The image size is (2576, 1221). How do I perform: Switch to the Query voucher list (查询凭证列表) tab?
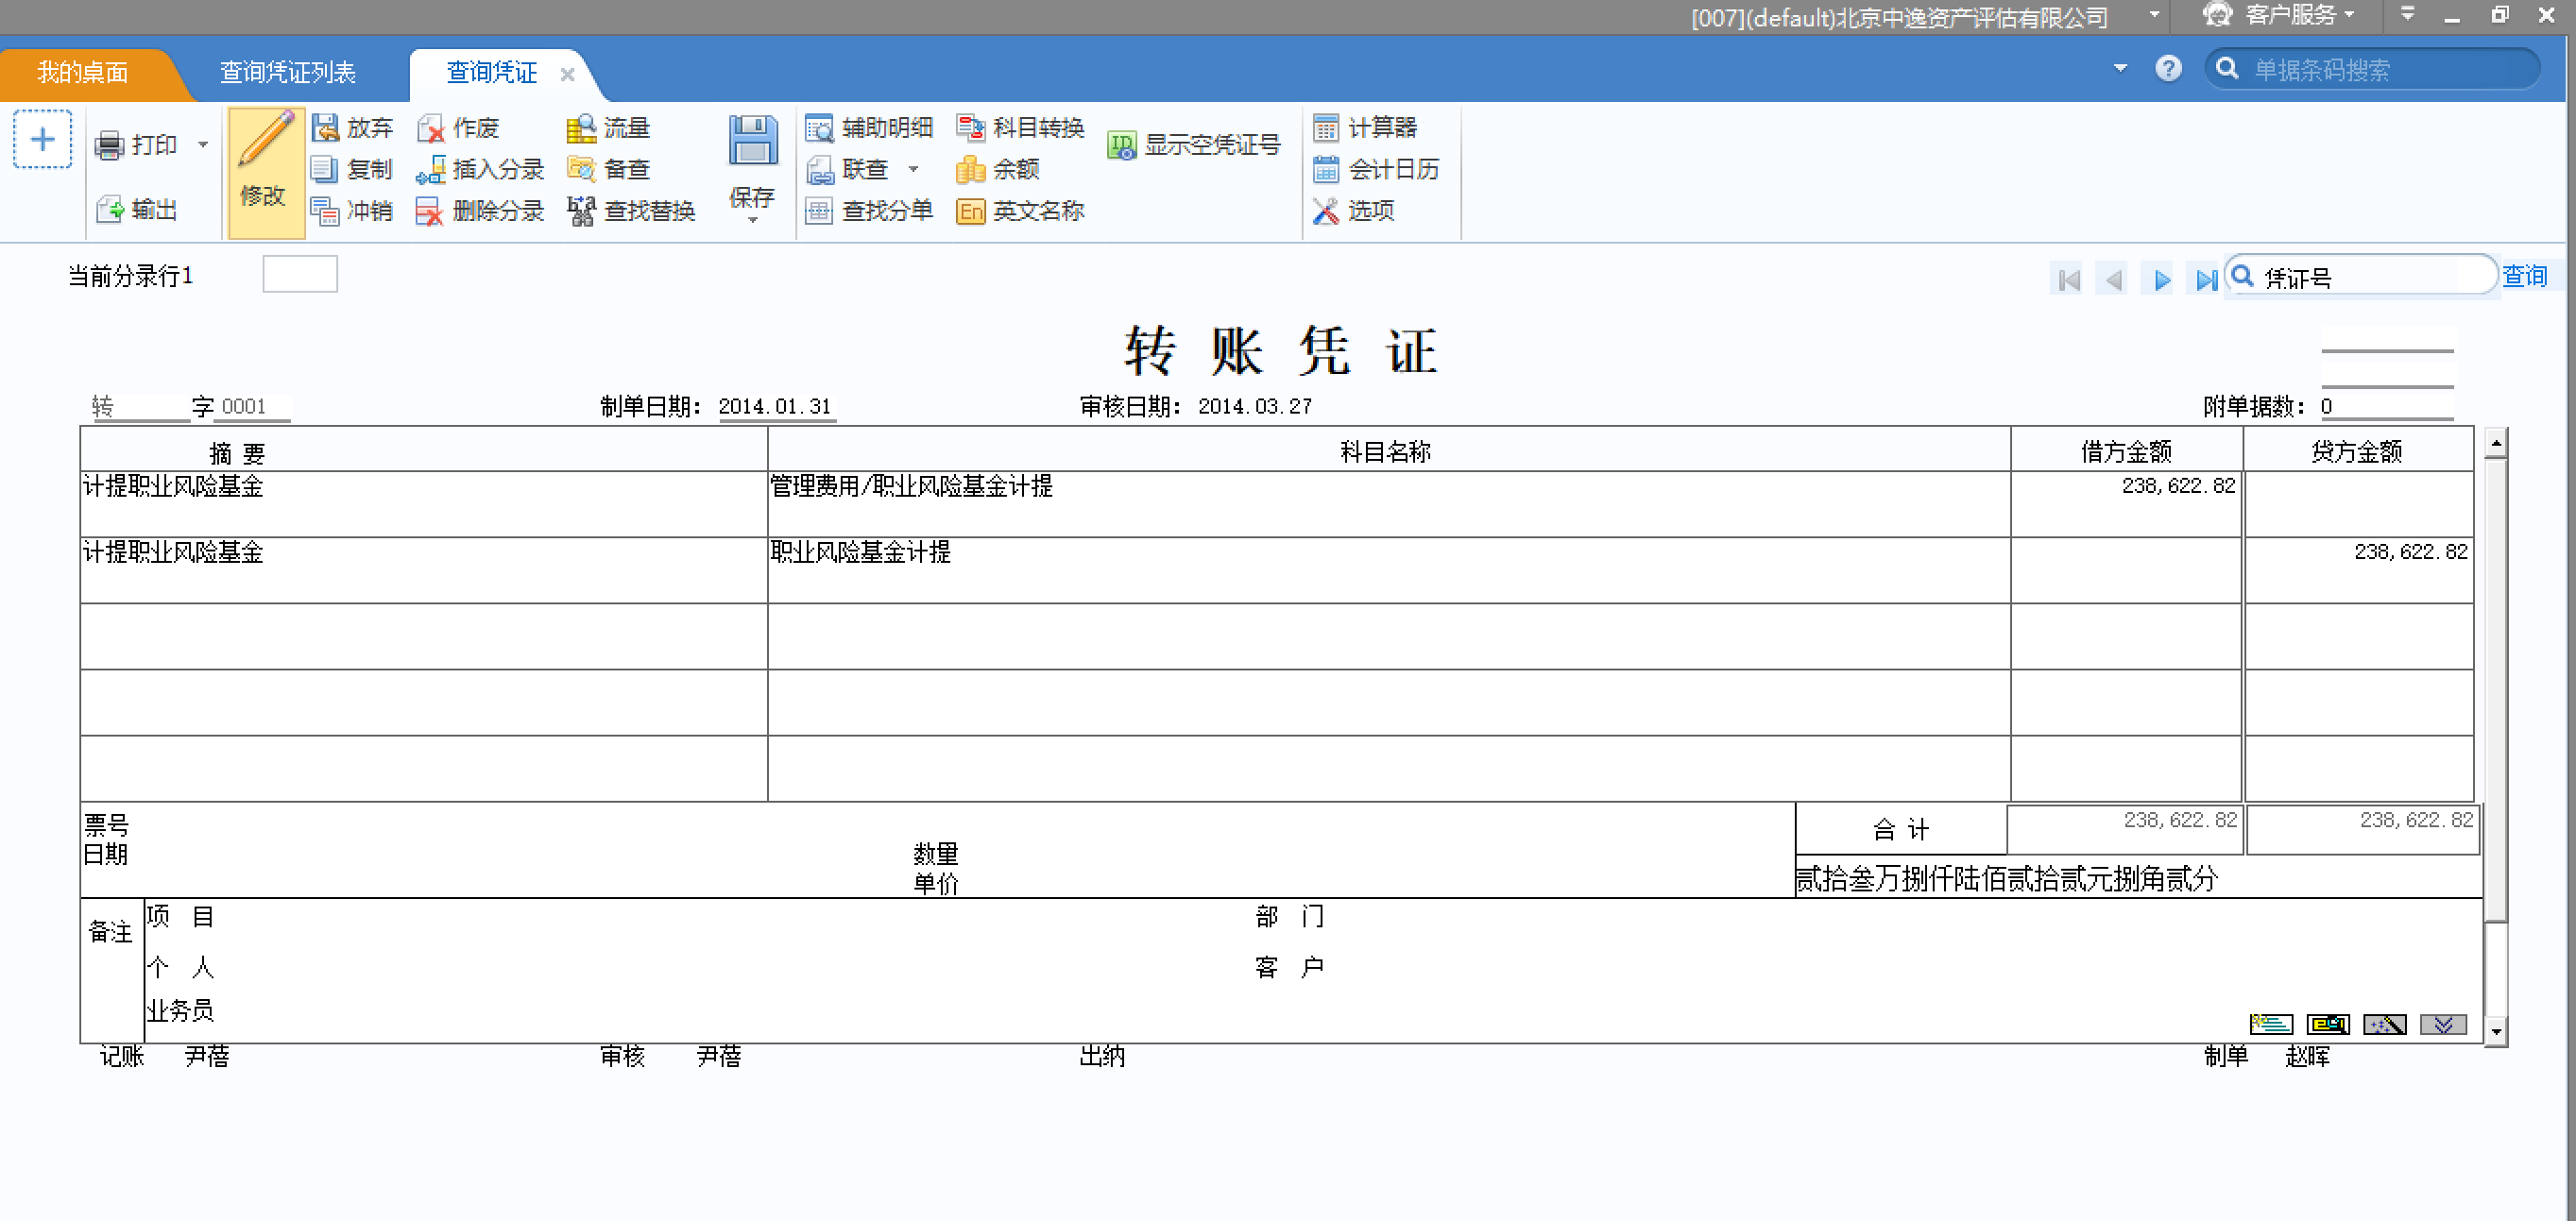288,72
